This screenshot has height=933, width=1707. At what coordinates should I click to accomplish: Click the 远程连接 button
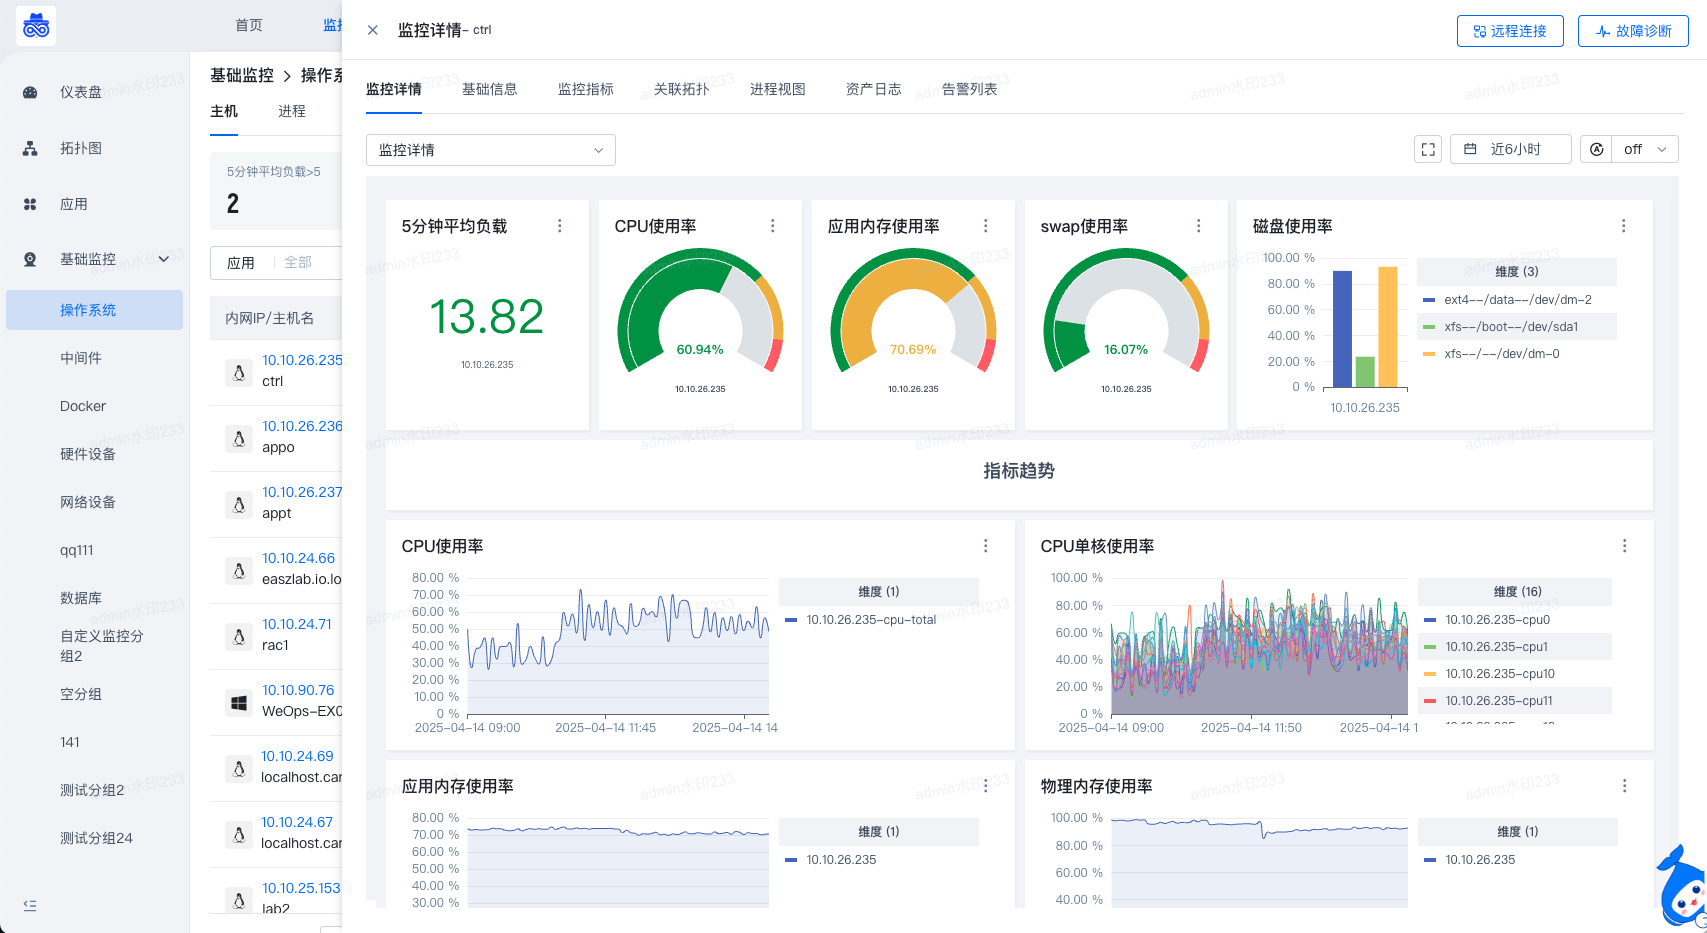[x=1509, y=31]
